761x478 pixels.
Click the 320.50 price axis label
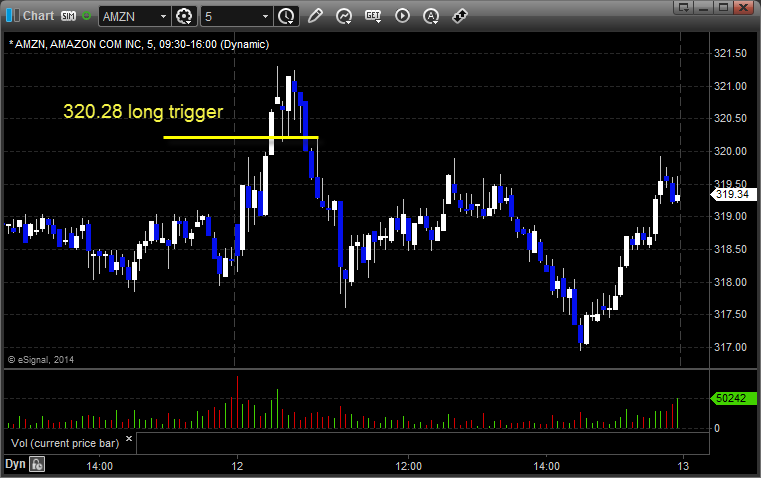(x=730, y=118)
